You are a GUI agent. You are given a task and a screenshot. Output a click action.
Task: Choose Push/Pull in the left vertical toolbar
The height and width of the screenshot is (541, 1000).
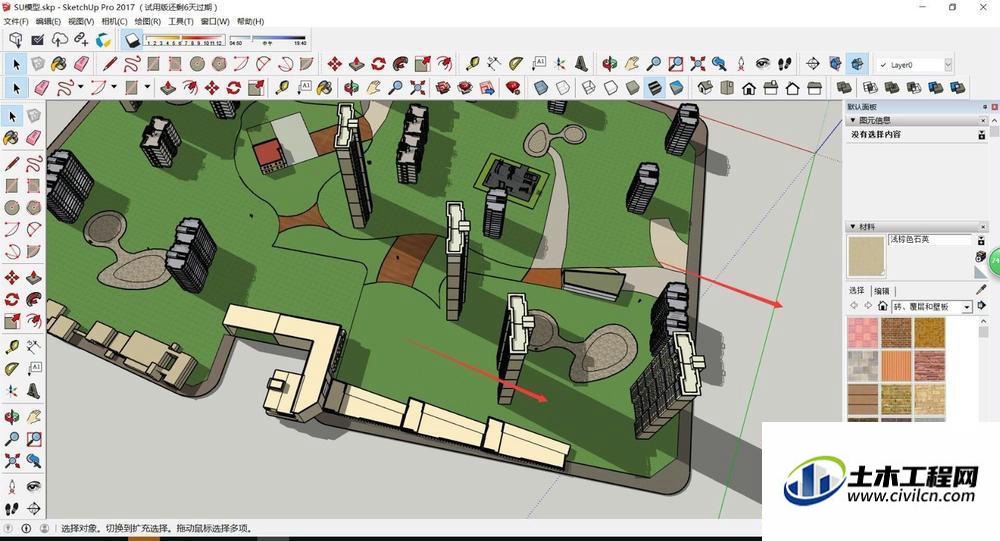(33, 278)
